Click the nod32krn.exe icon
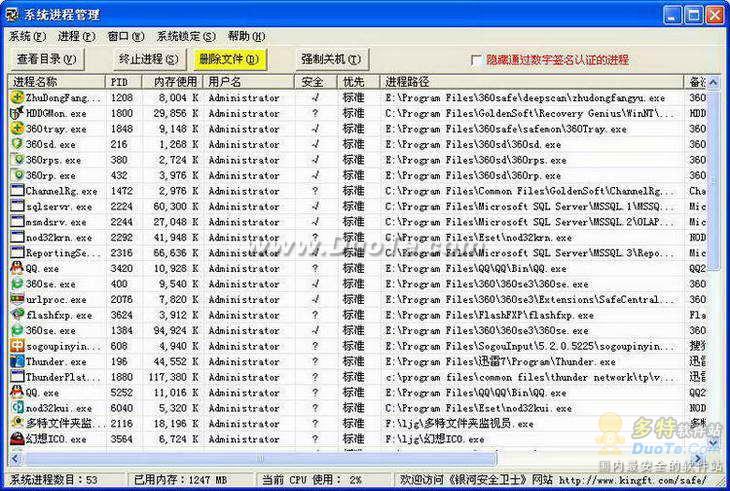Viewport: 730px width, 491px height. 17,237
